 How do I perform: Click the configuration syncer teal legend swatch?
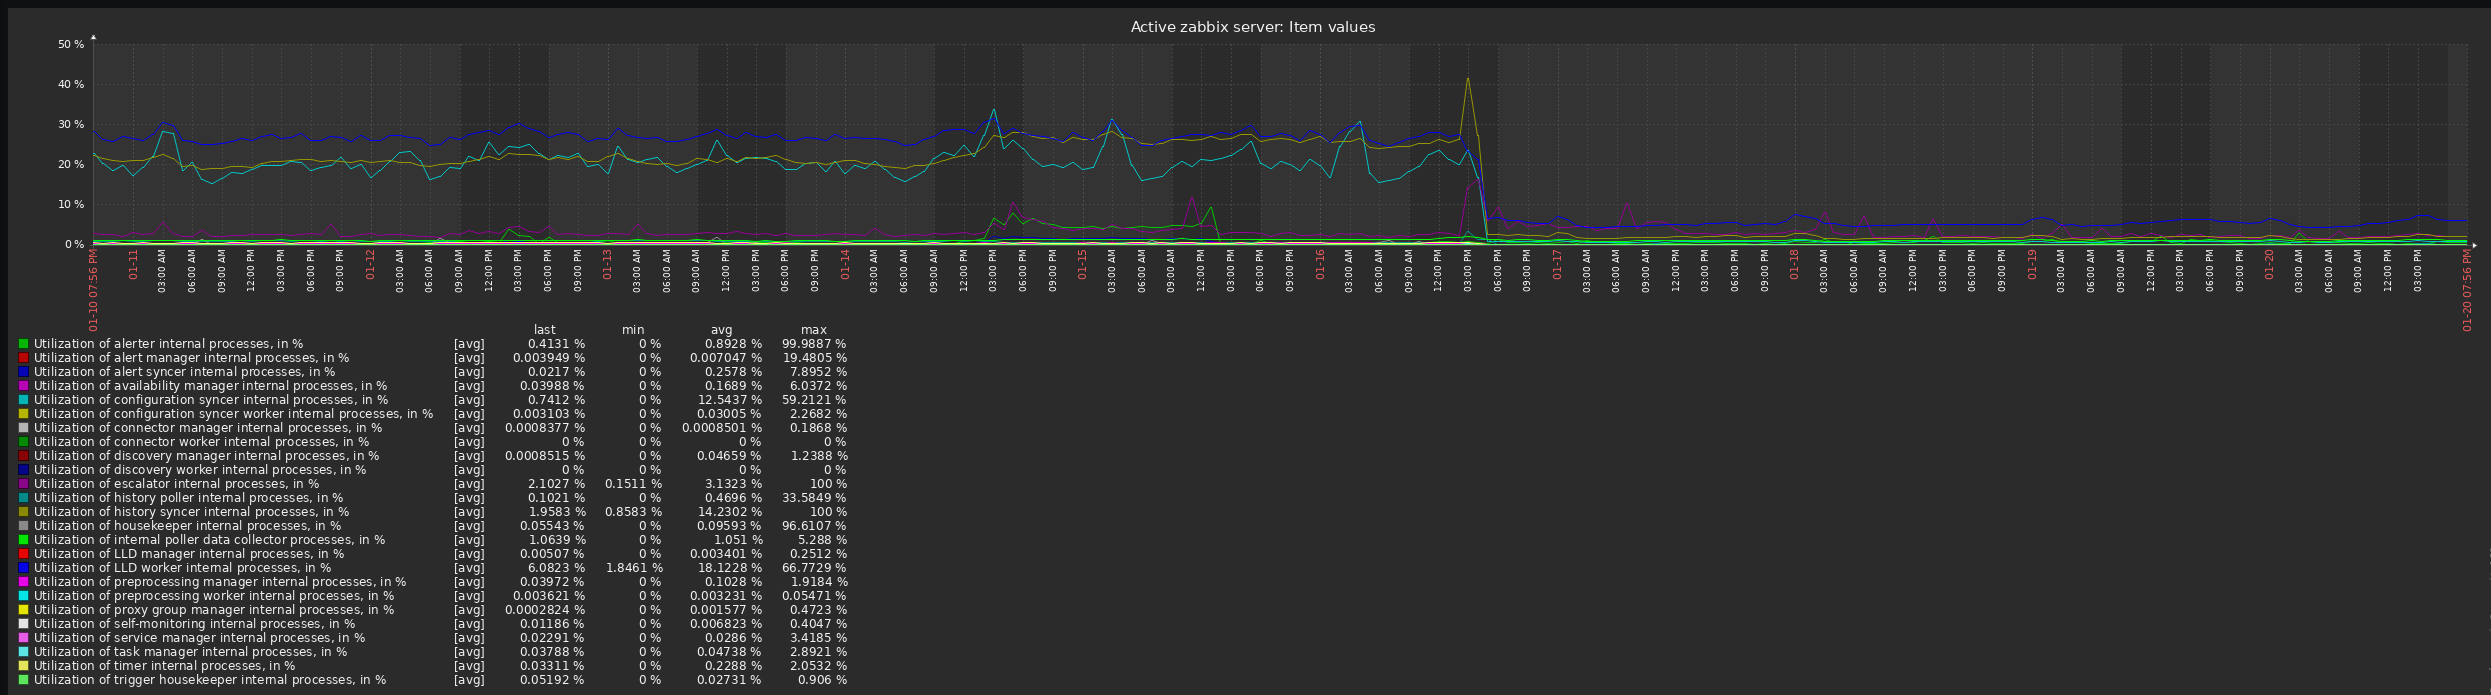click(23, 399)
